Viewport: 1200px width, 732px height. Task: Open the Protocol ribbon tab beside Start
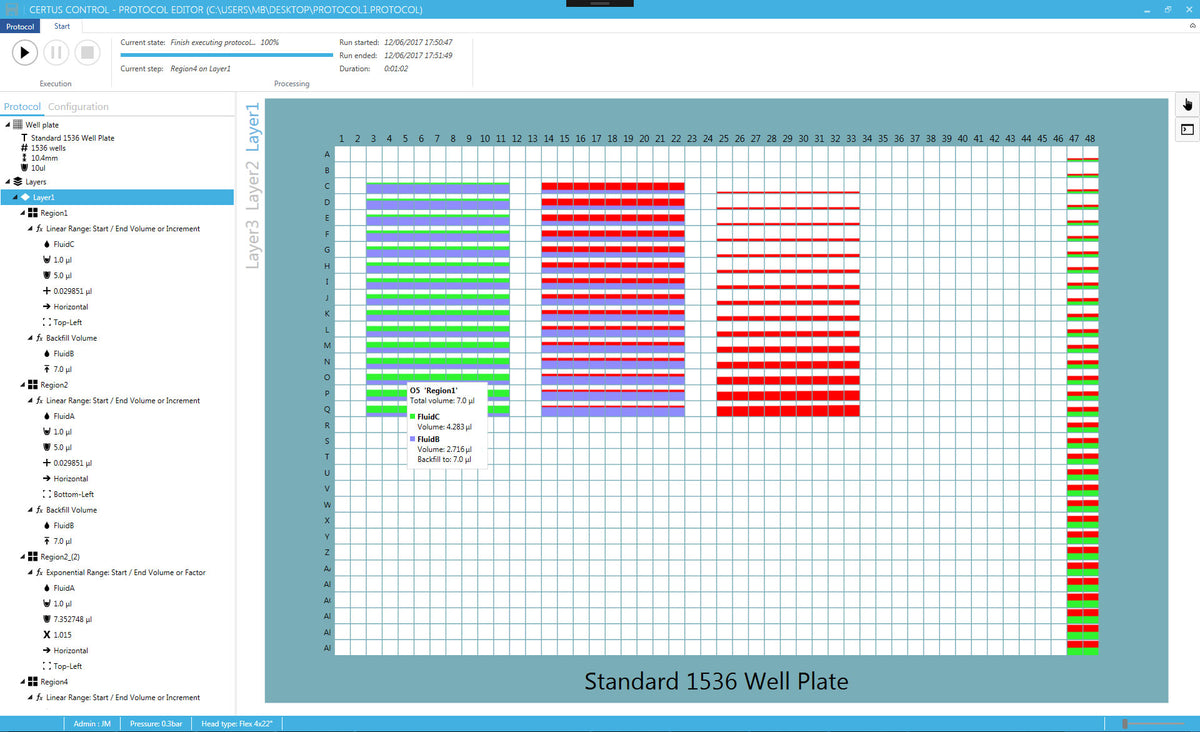point(20,25)
